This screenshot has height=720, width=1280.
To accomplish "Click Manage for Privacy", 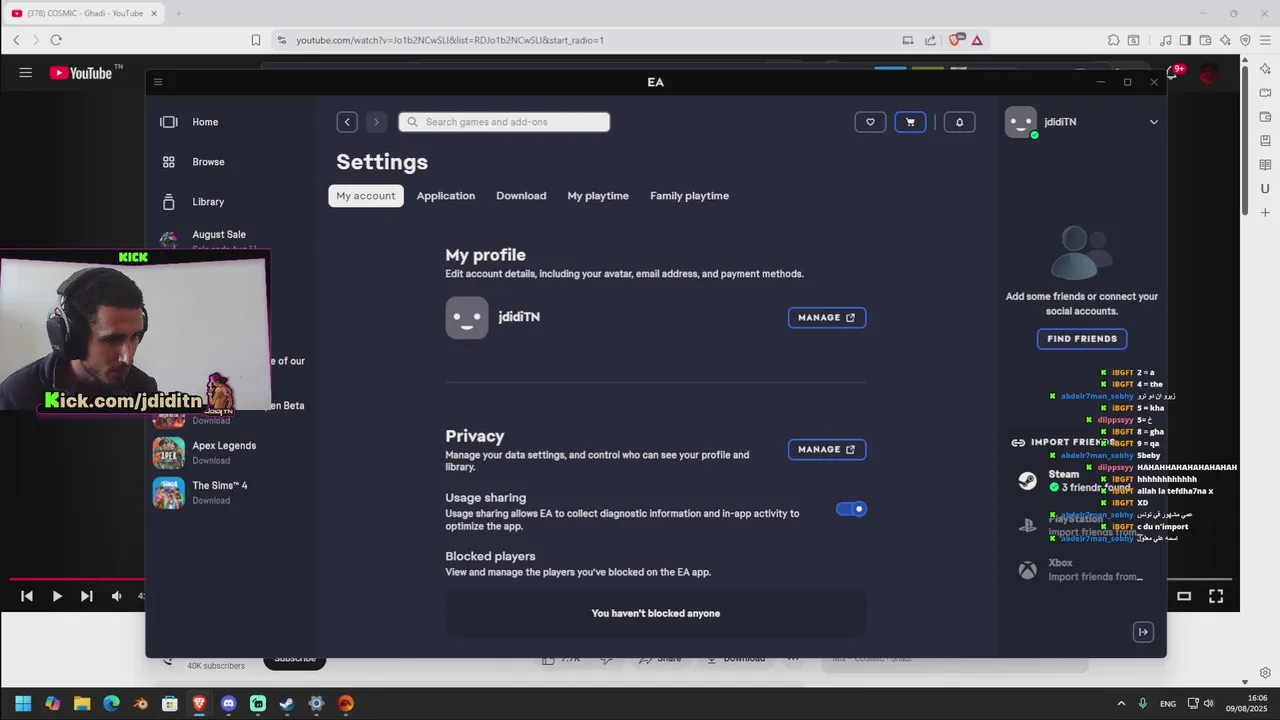I will click(827, 450).
